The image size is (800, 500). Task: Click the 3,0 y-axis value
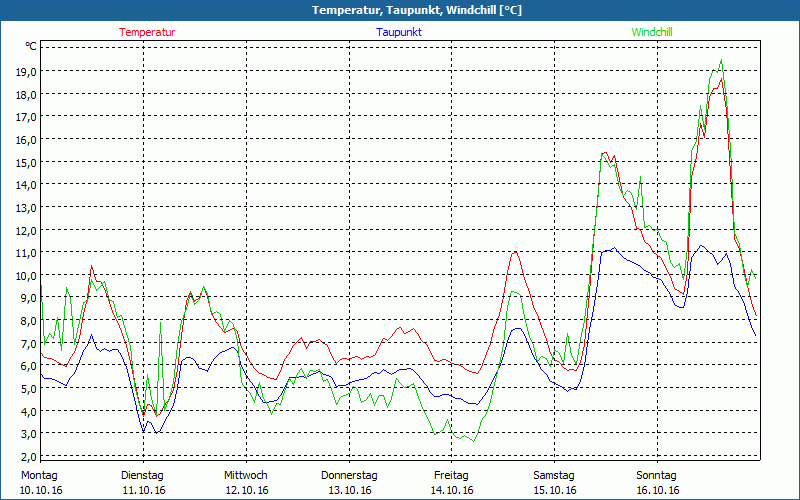(x=29, y=434)
